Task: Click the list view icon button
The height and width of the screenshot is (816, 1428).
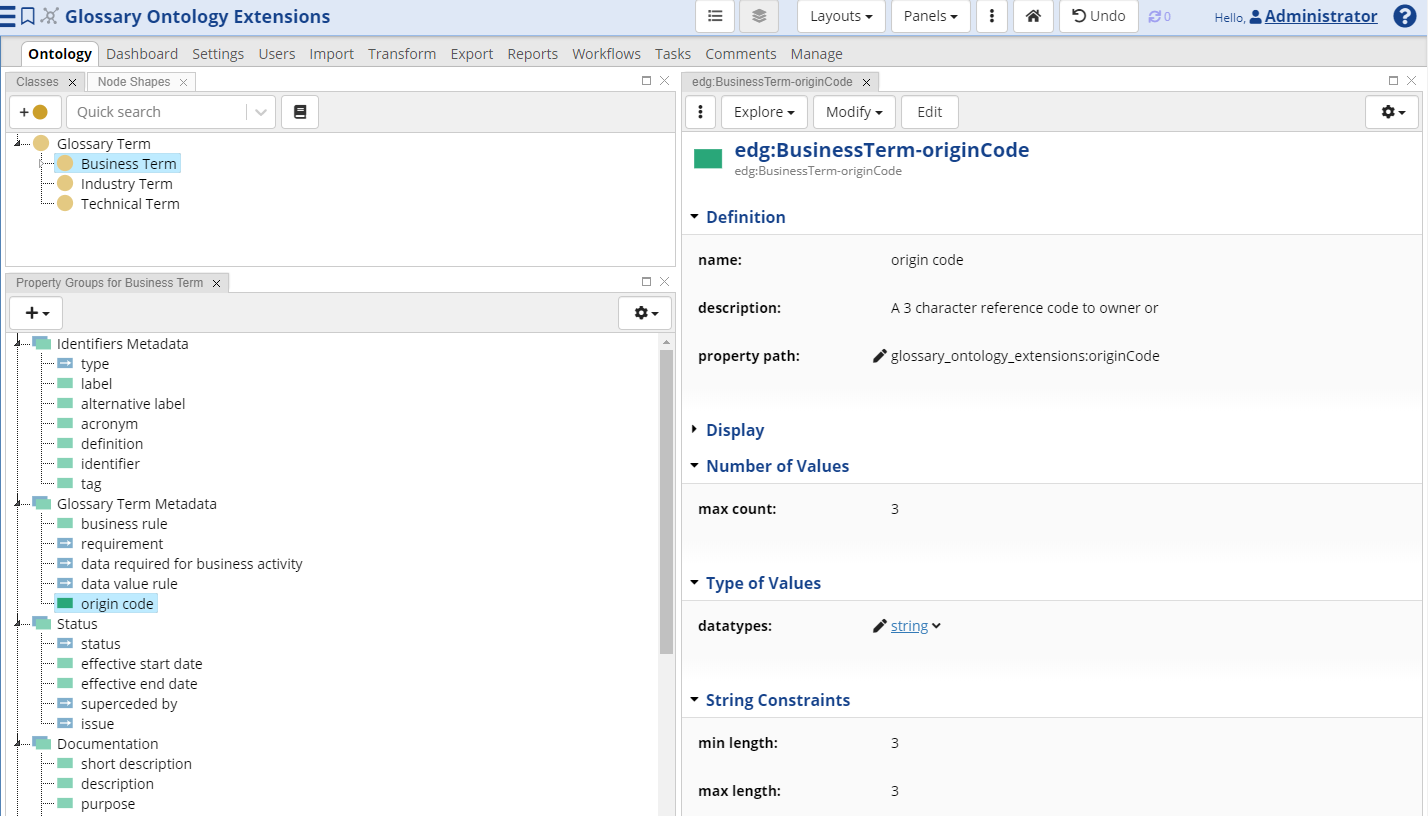Action: click(714, 16)
